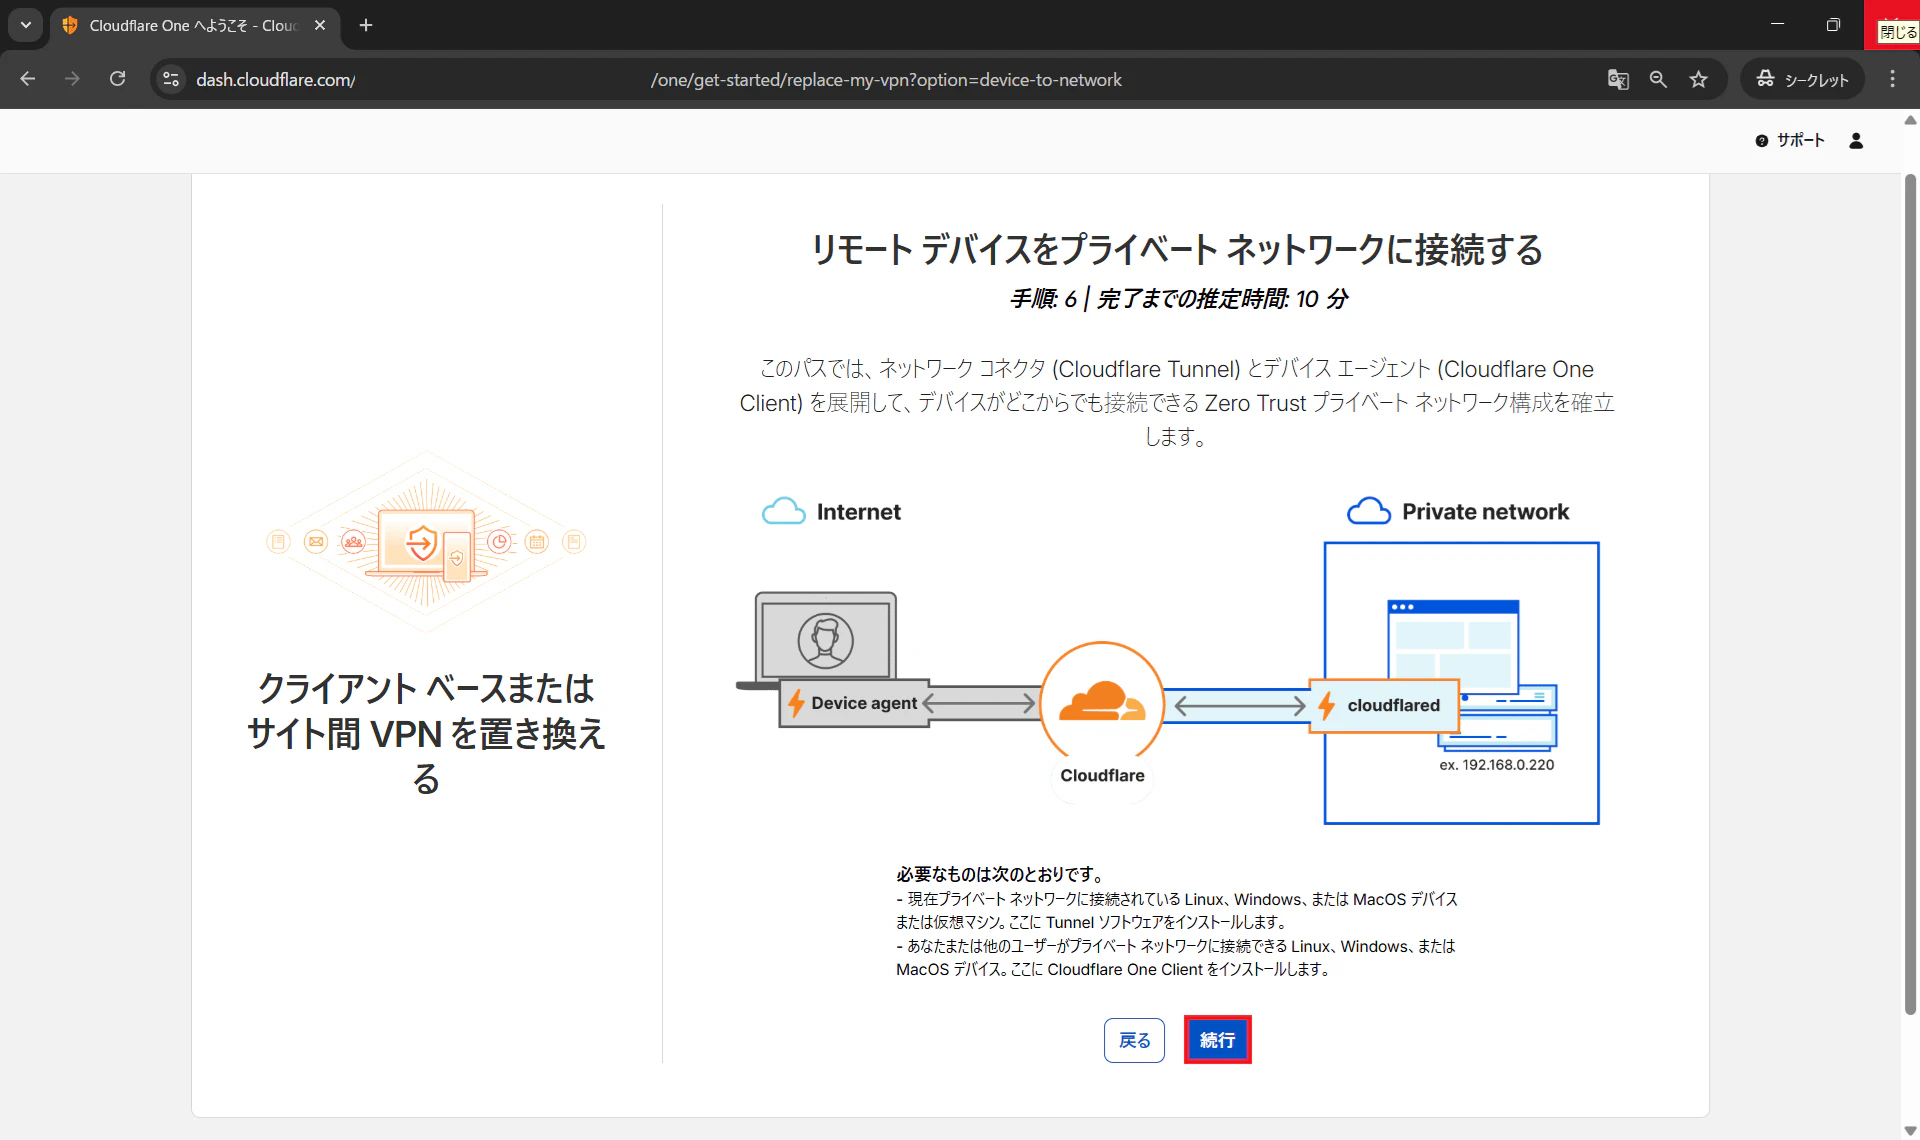1920x1140 pixels.
Task: Click the browser back arrow
Action: [x=28, y=79]
